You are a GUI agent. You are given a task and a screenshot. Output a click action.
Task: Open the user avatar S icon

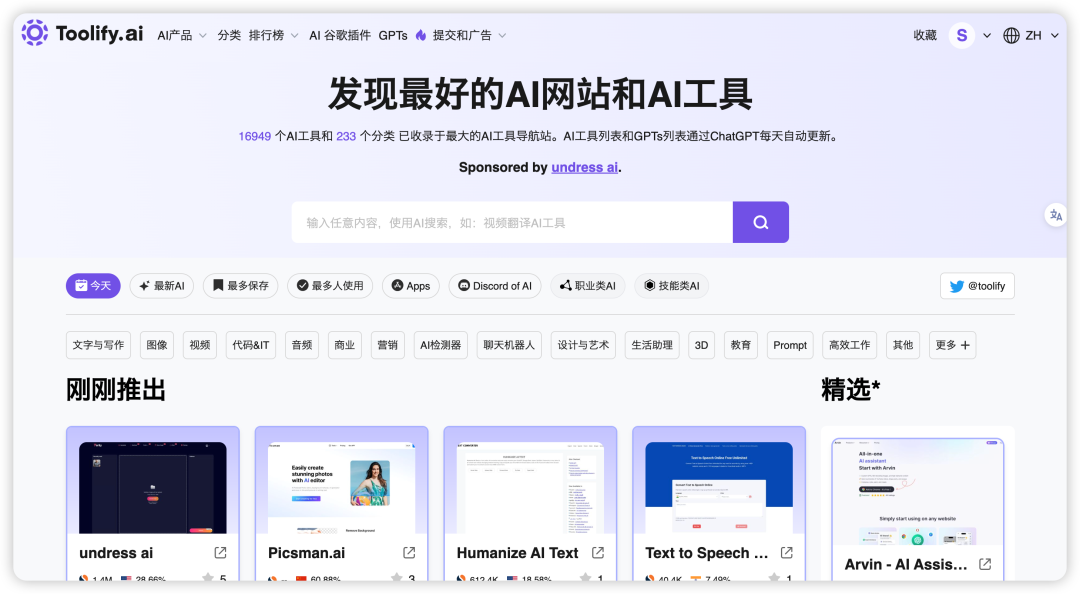coord(962,35)
